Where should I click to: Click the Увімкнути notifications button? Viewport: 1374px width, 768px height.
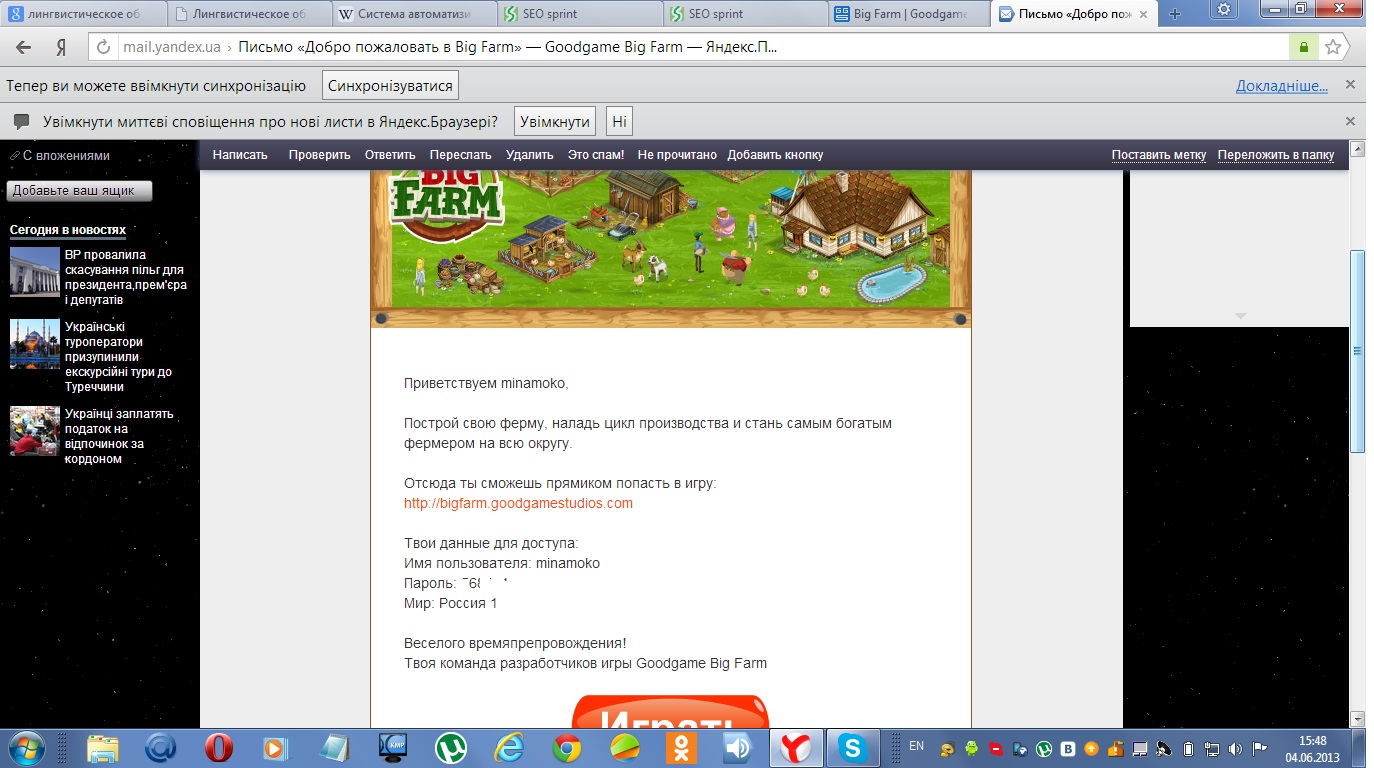tap(555, 121)
